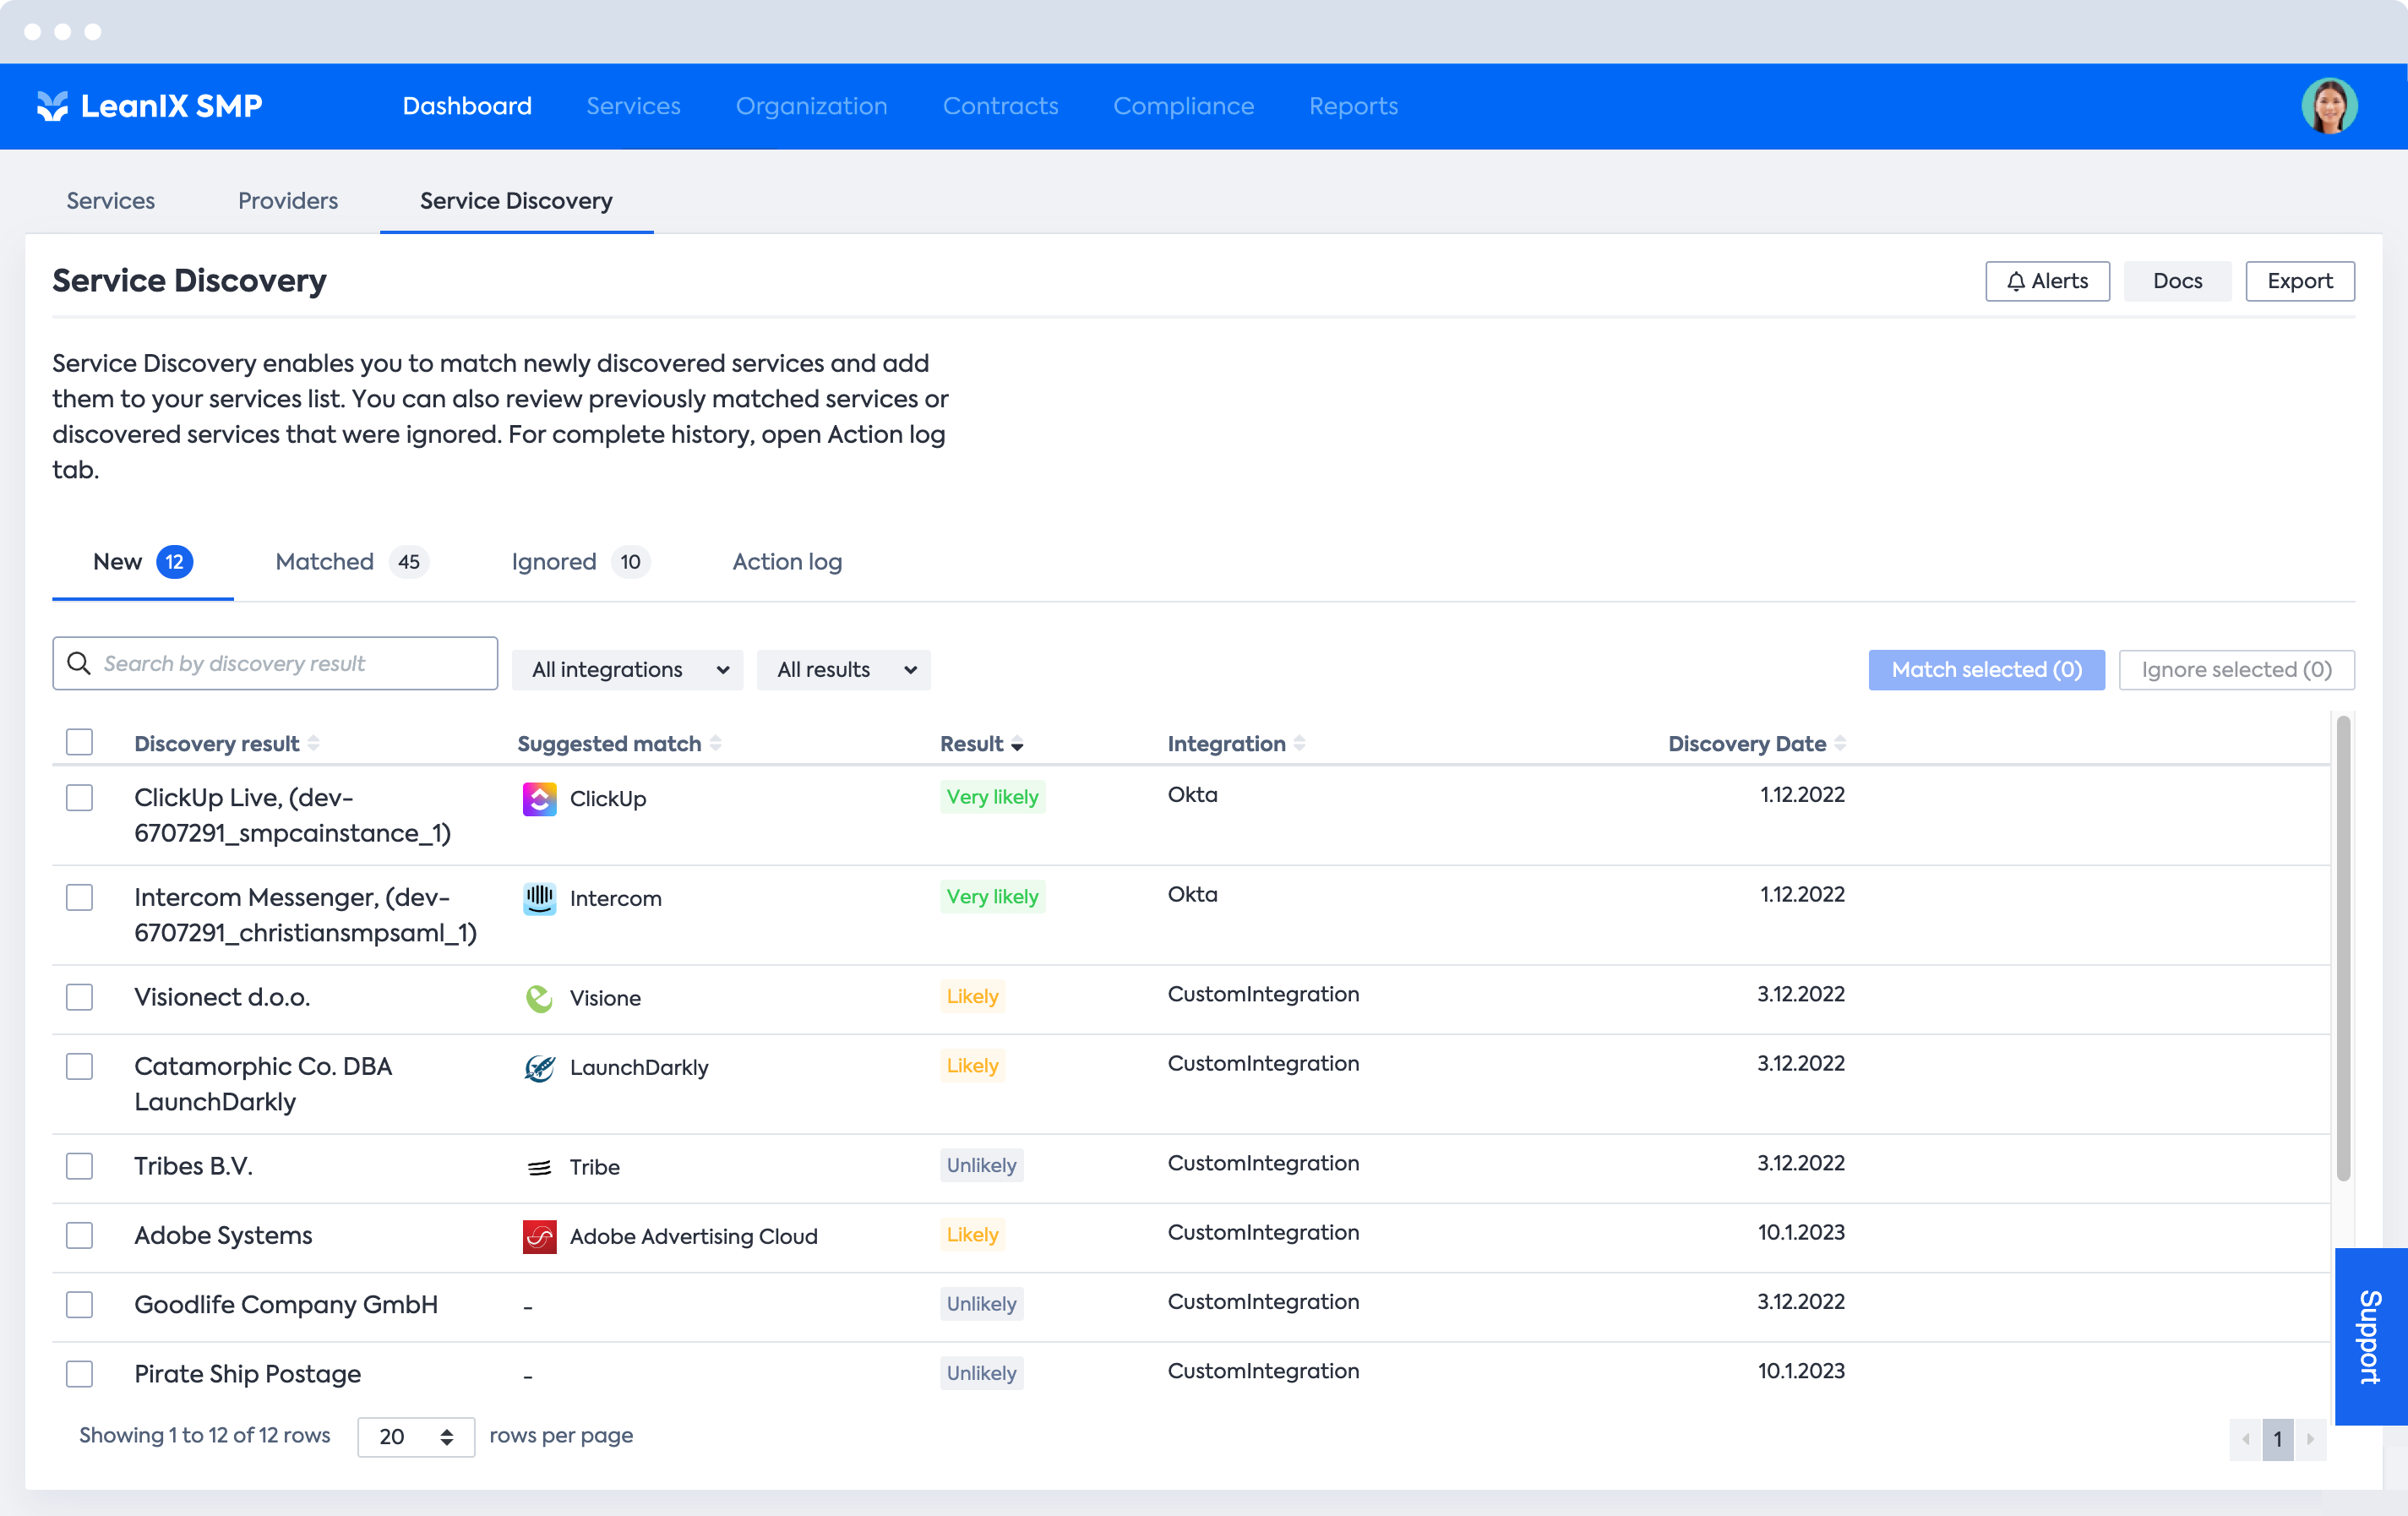Click the Intercom app icon
2408x1516 pixels.
tap(539, 899)
